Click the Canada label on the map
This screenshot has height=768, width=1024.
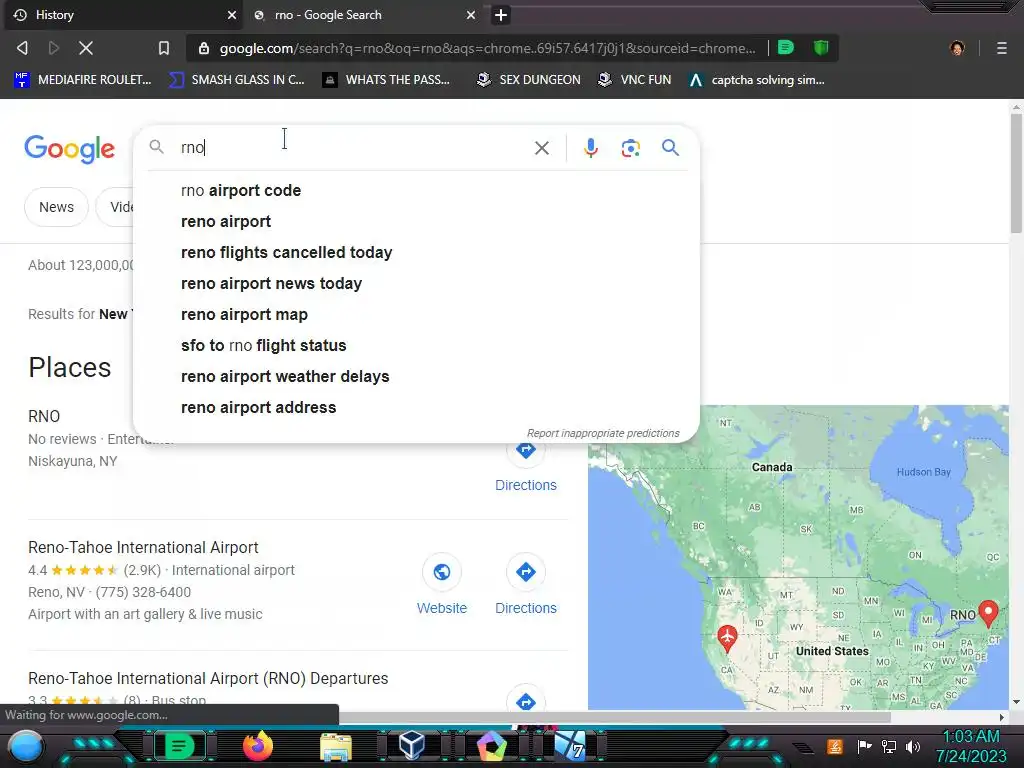[x=771, y=467]
